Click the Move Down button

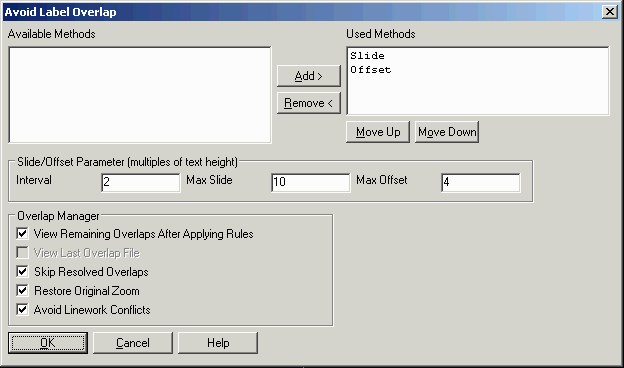click(447, 132)
